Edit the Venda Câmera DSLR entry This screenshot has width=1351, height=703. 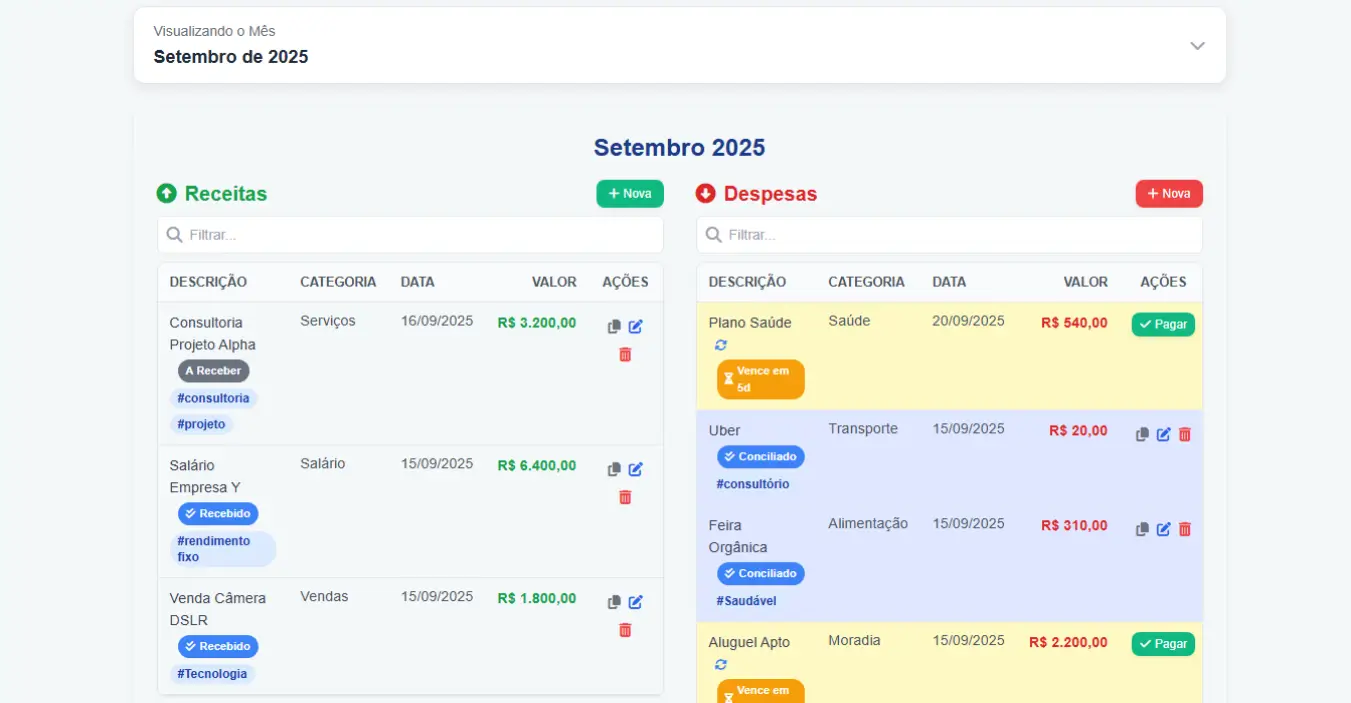636,602
